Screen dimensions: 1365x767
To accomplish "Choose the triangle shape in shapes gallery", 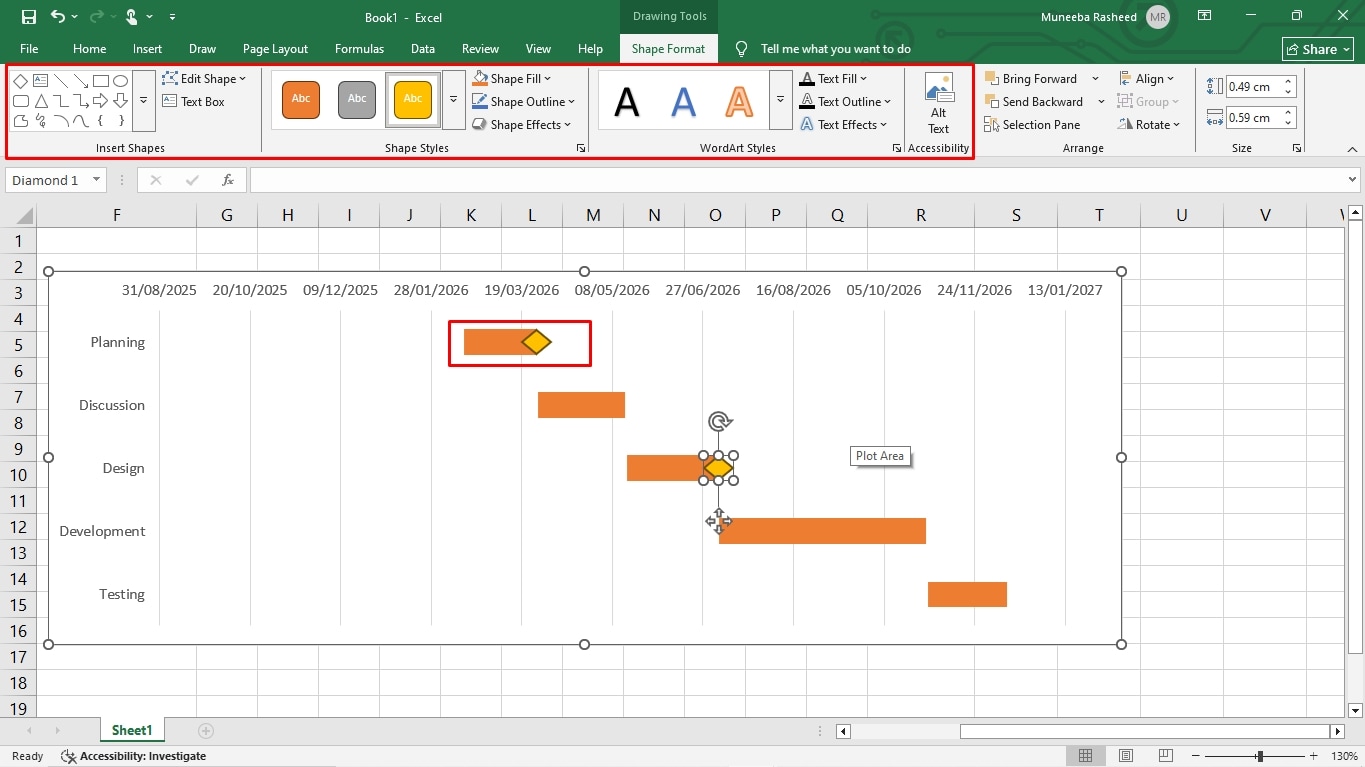I will point(41,101).
